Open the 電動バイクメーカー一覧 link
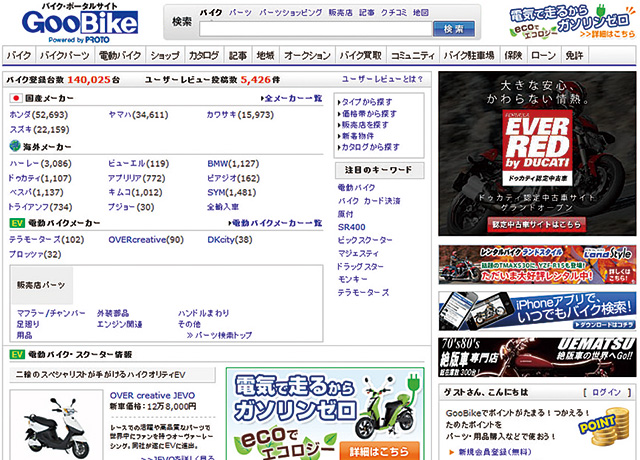The image size is (640, 460). point(275,223)
